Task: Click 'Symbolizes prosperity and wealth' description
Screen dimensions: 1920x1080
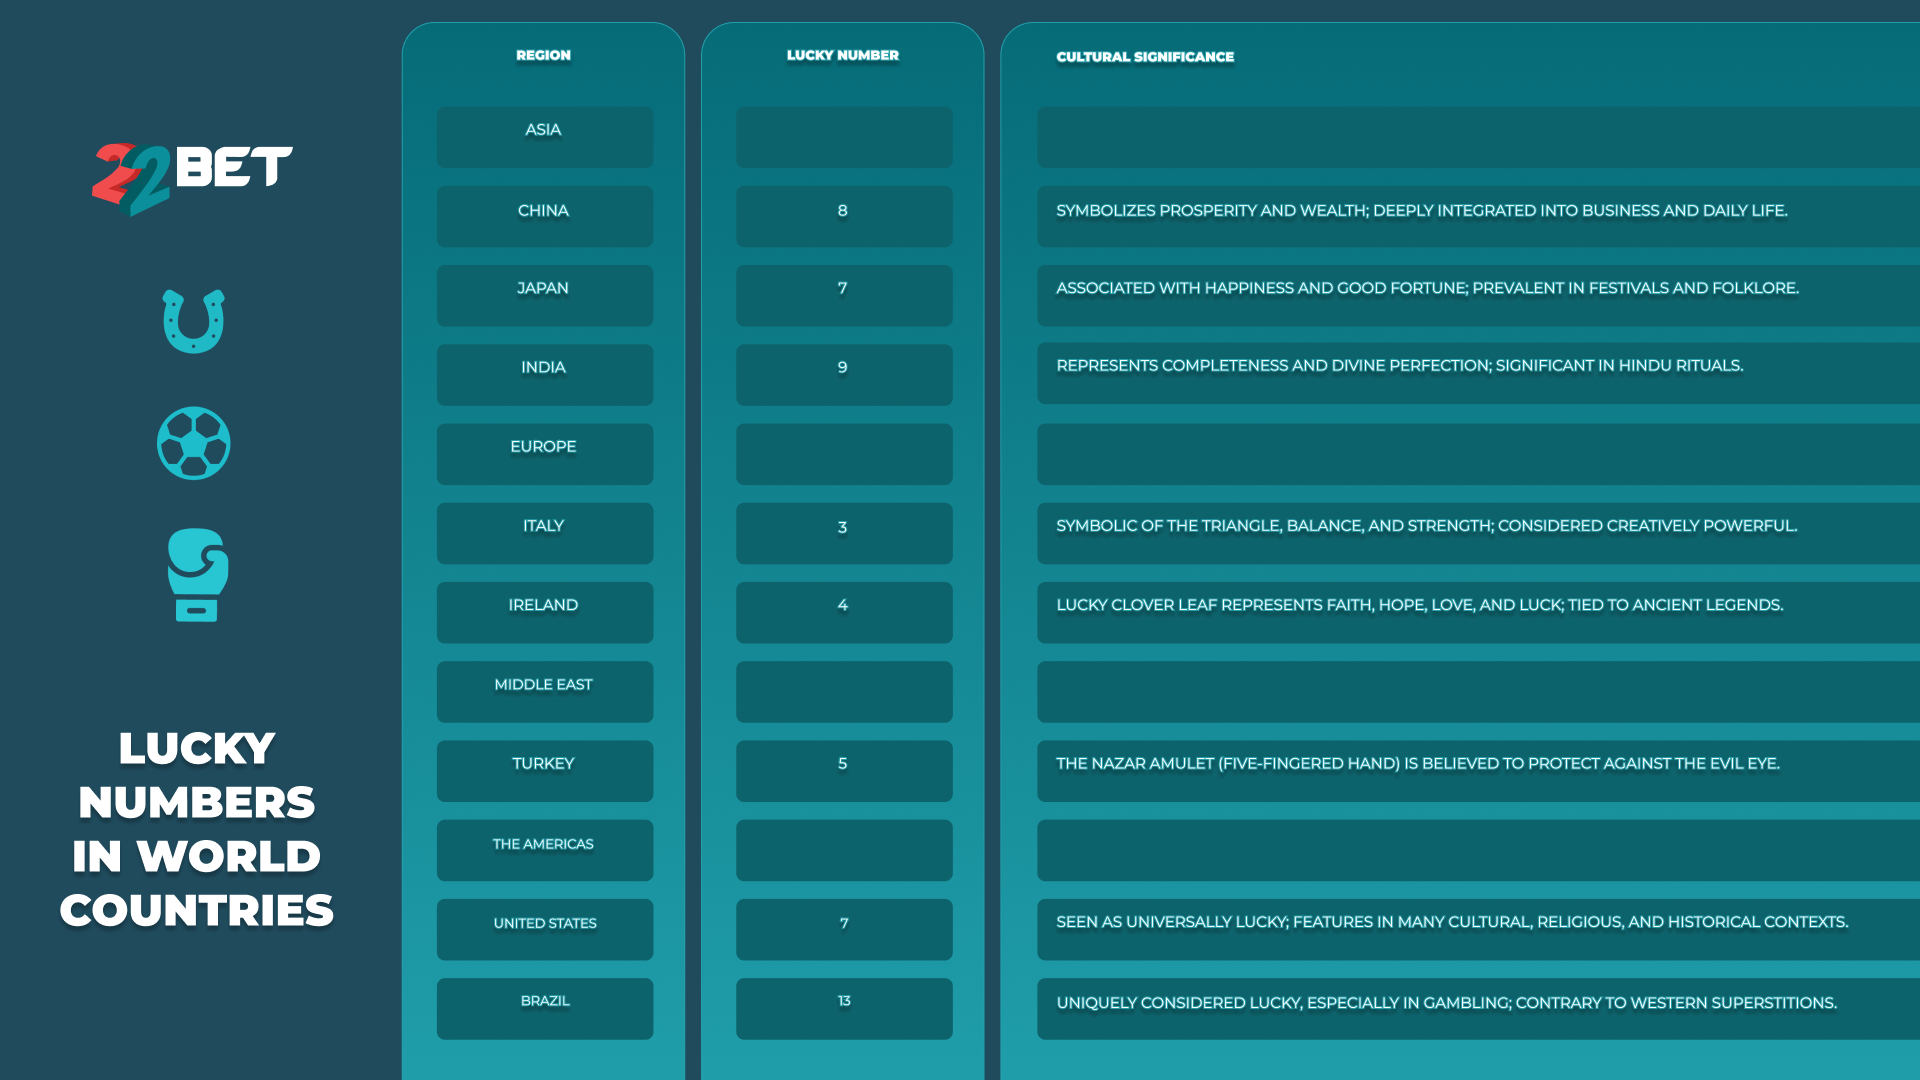Action: [x=1422, y=210]
